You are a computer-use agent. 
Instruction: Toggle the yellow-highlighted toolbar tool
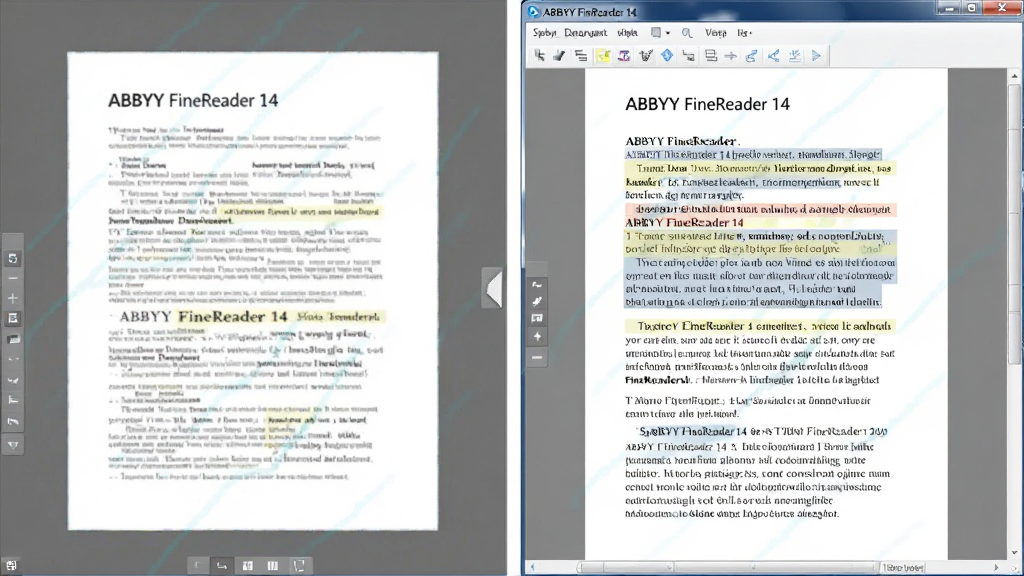click(x=603, y=56)
